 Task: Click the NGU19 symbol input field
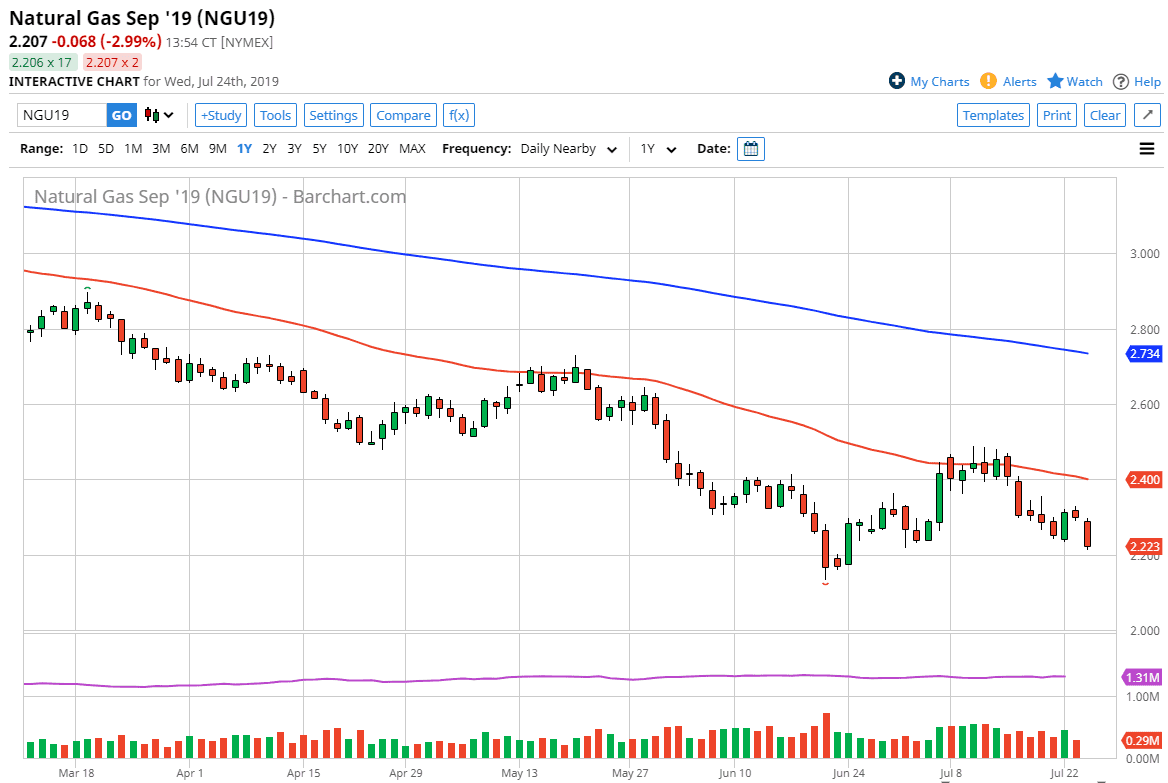point(62,115)
